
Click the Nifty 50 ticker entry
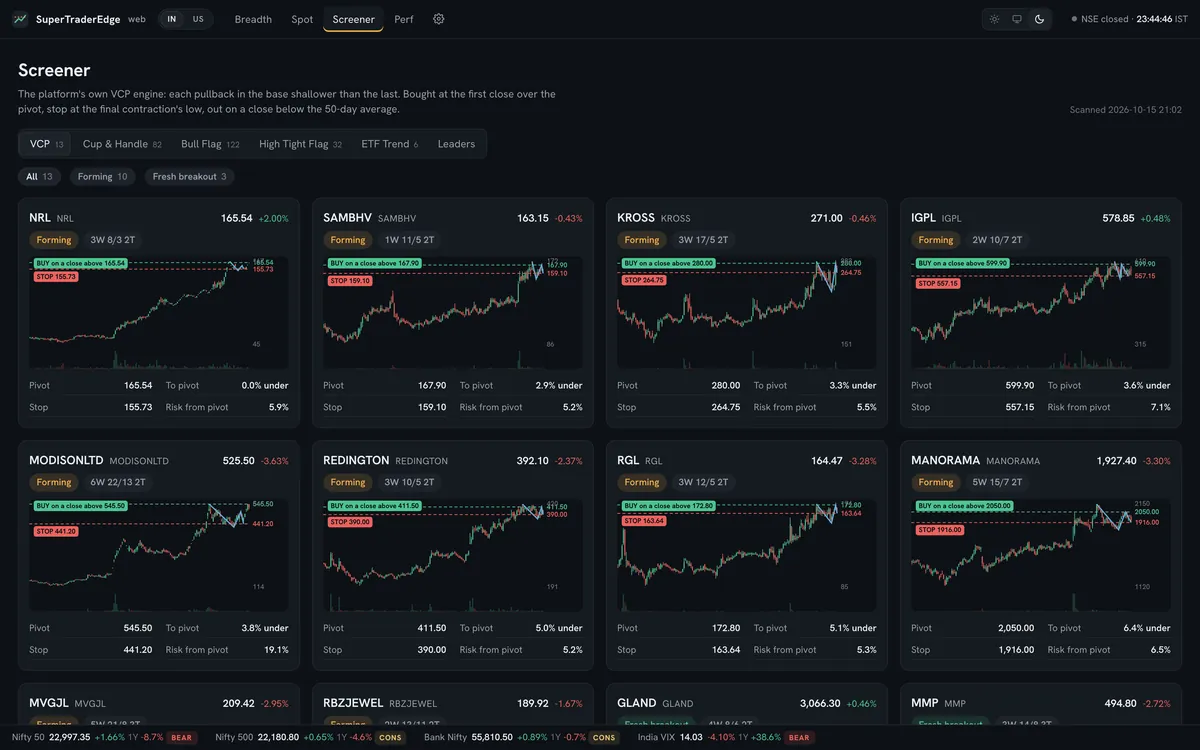click(104, 738)
